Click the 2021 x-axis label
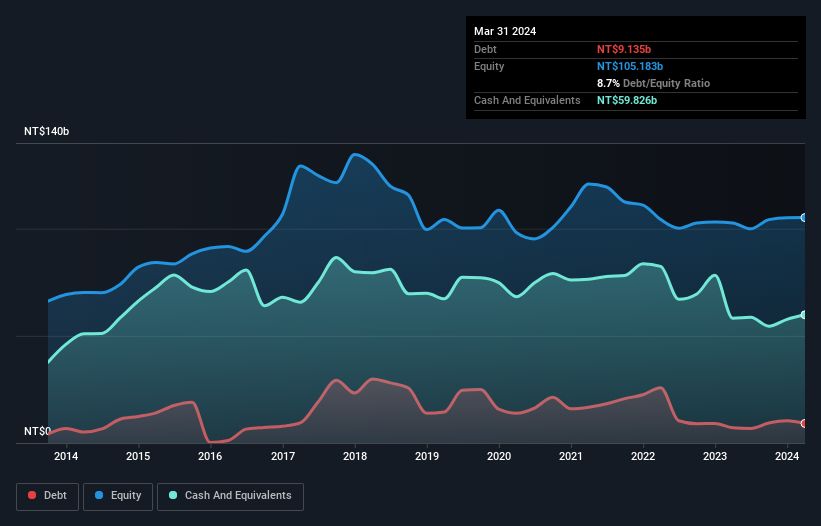 tap(571, 456)
